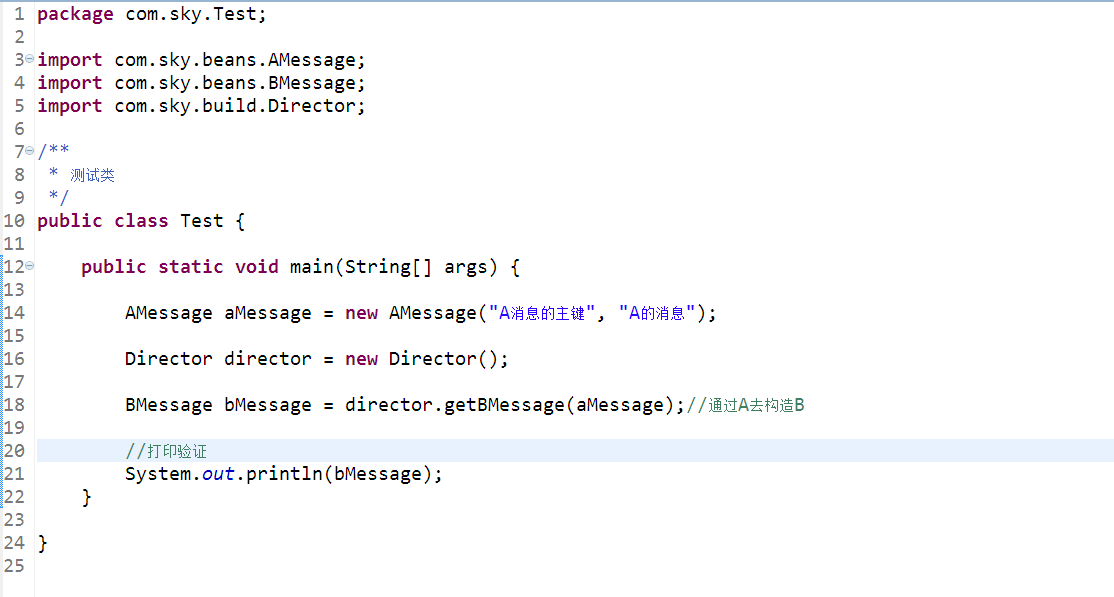The height and width of the screenshot is (597, 1114).
Task: Click the import 'com.sky.beans.BMessage;'
Action: coord(239,83)
